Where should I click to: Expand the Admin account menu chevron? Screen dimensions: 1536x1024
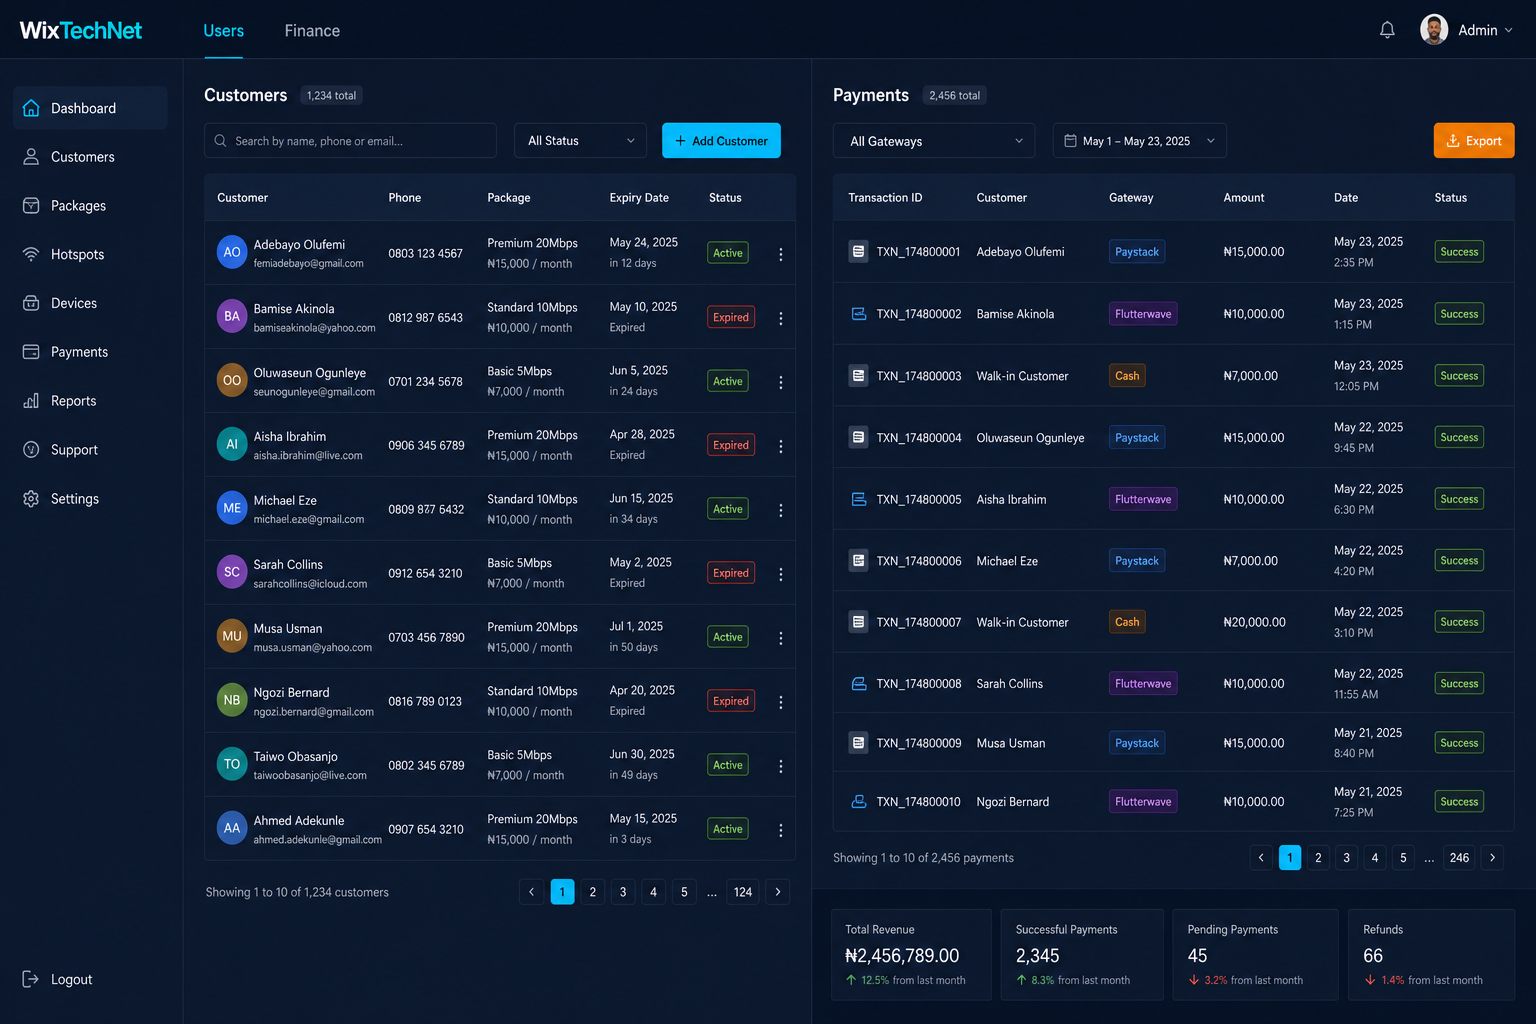1509,30
